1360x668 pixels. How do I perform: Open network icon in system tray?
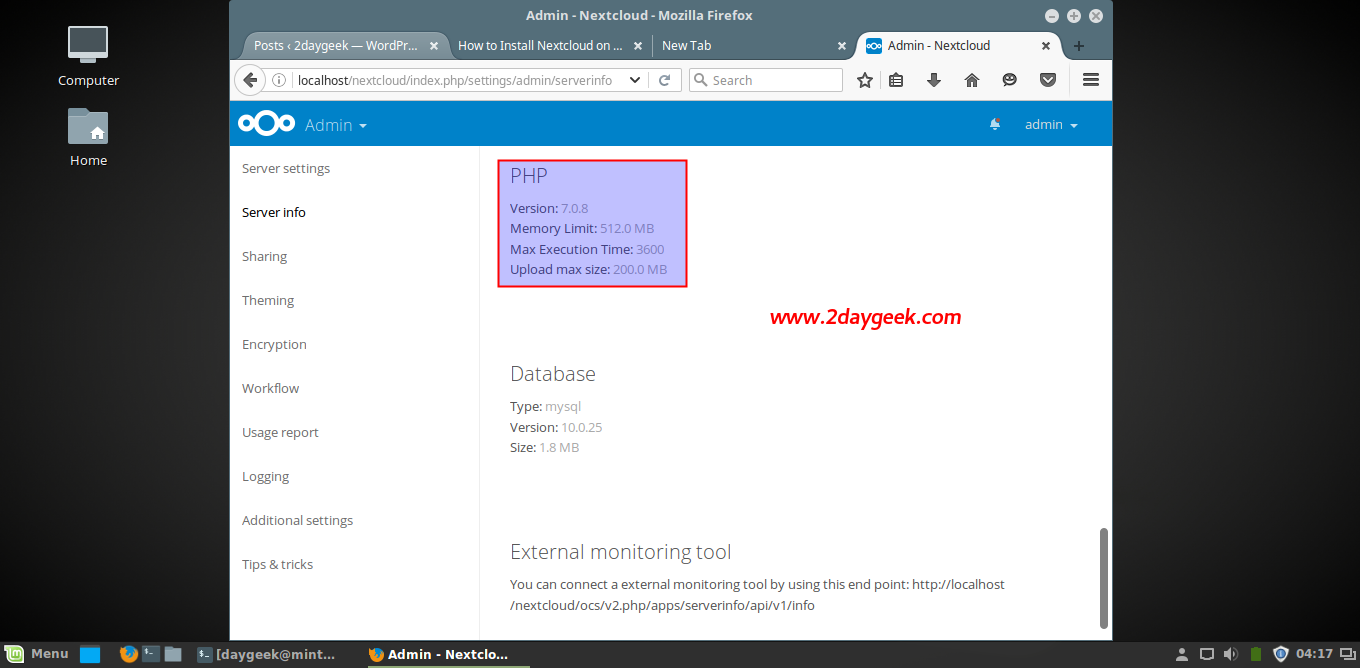tap(1207, 655)
